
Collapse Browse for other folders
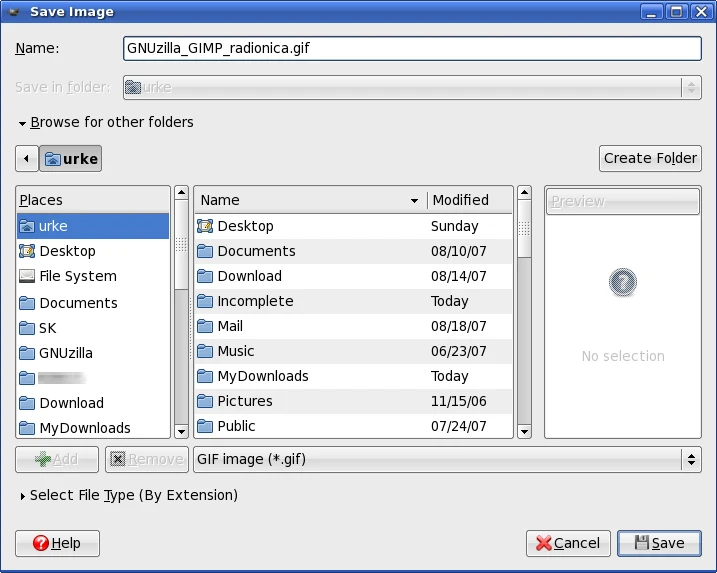(22, 123)
